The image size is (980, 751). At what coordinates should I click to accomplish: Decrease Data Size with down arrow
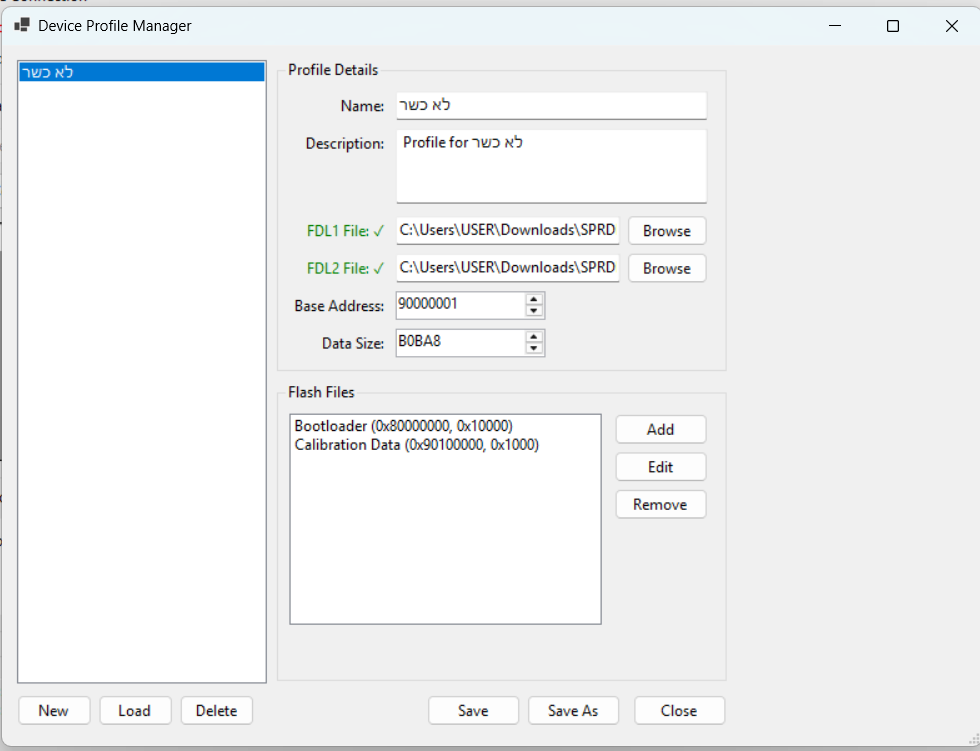click(534, 349)
